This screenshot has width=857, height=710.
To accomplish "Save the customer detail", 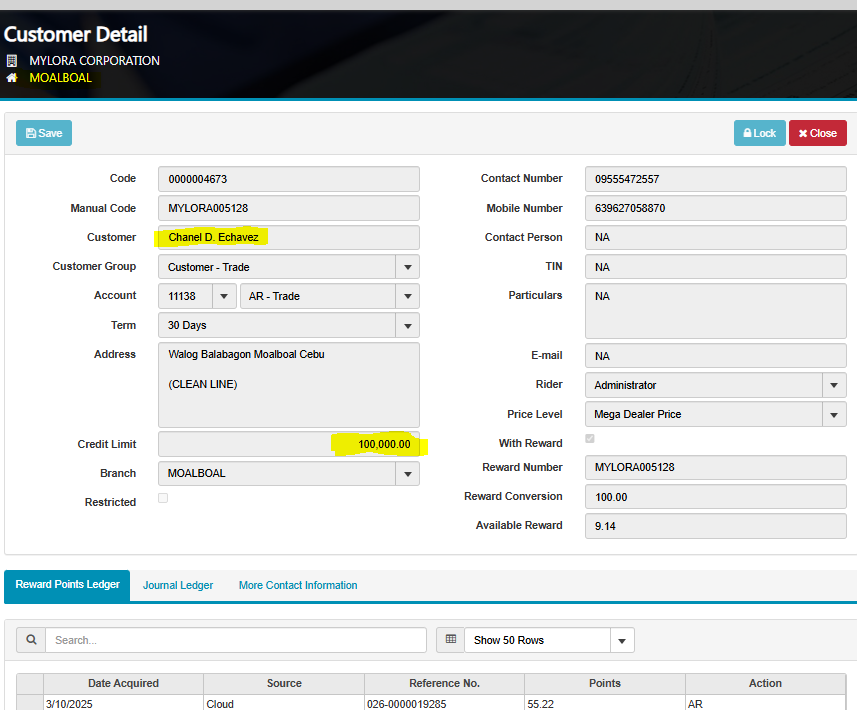I will (44, 133).
